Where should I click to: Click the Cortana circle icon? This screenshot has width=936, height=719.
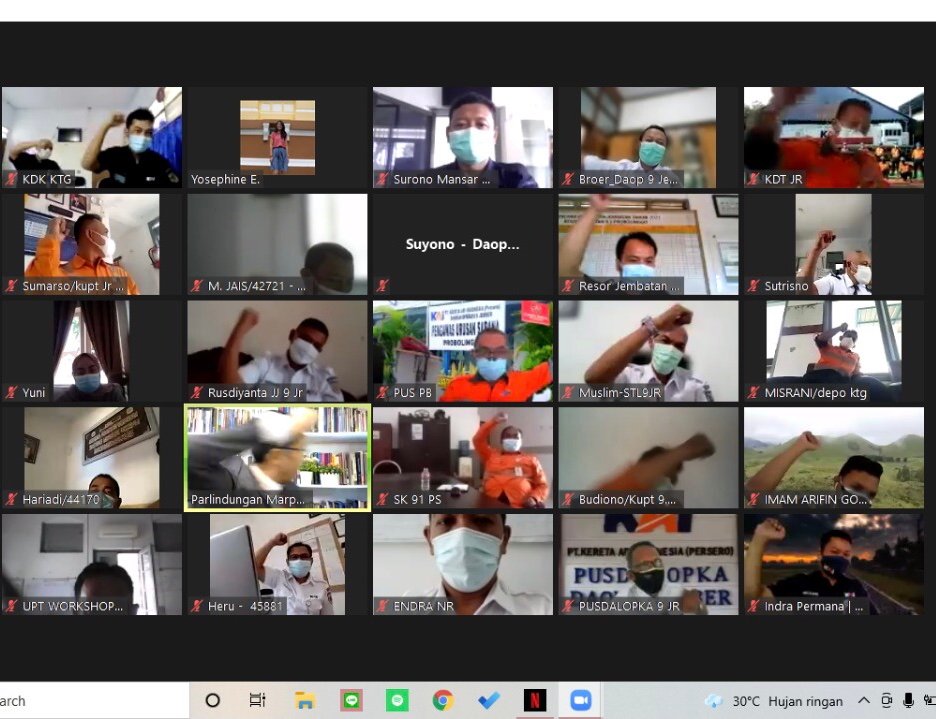(212, 700)
